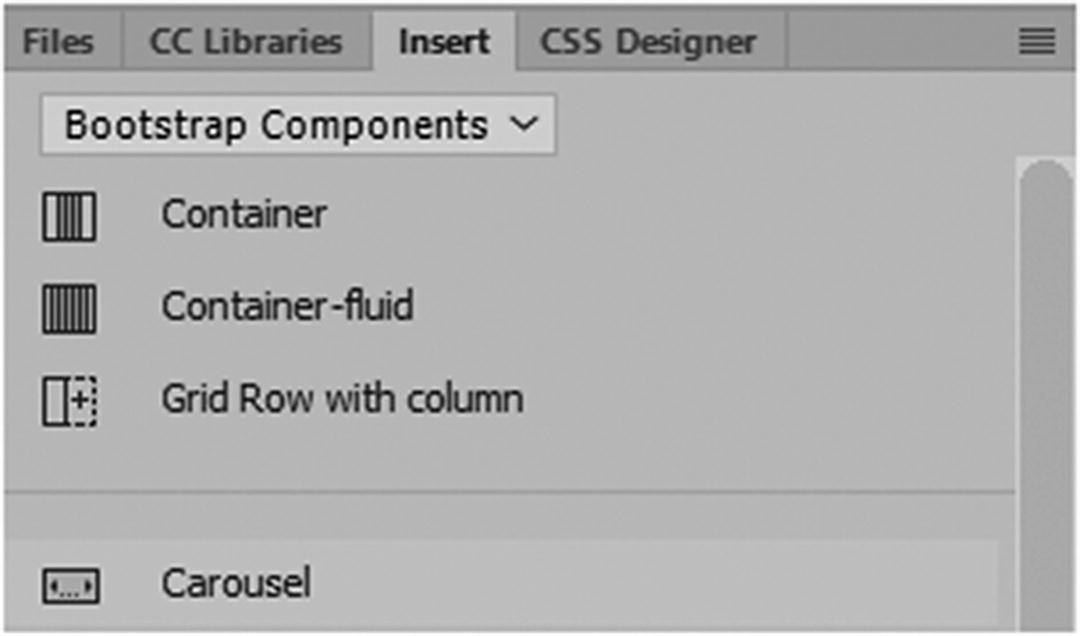Insert the Carousel component by its label
Screen dimensions: 1080x636
236,584
